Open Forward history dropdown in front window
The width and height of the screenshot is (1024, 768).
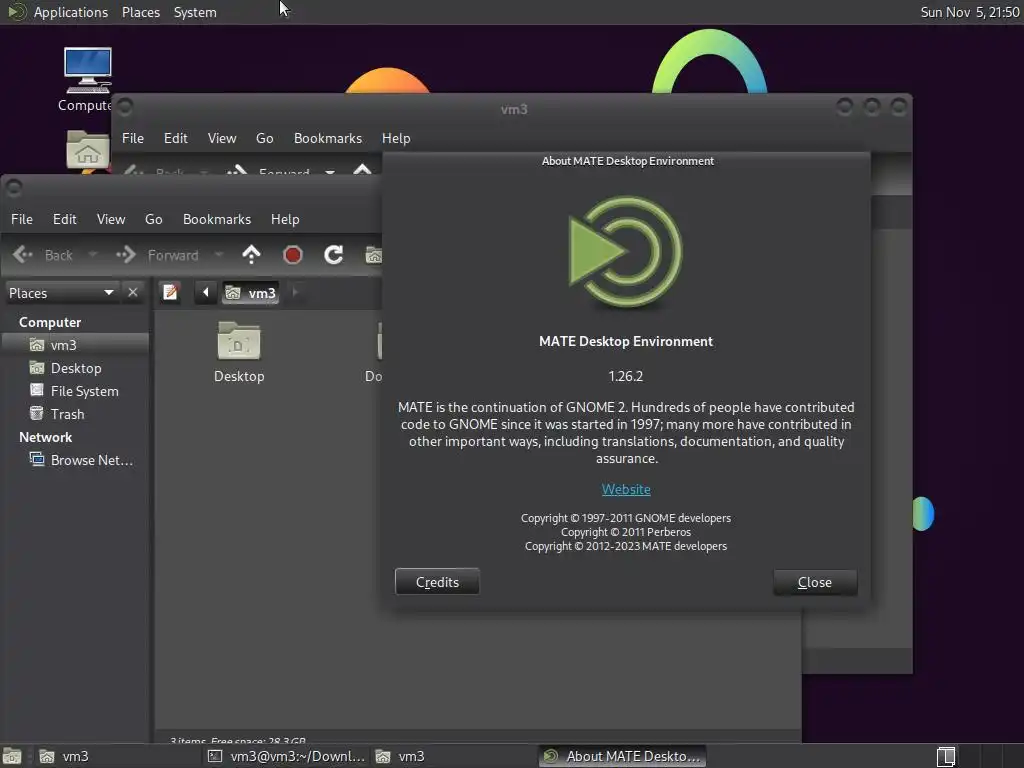click(x=219, y=255)
